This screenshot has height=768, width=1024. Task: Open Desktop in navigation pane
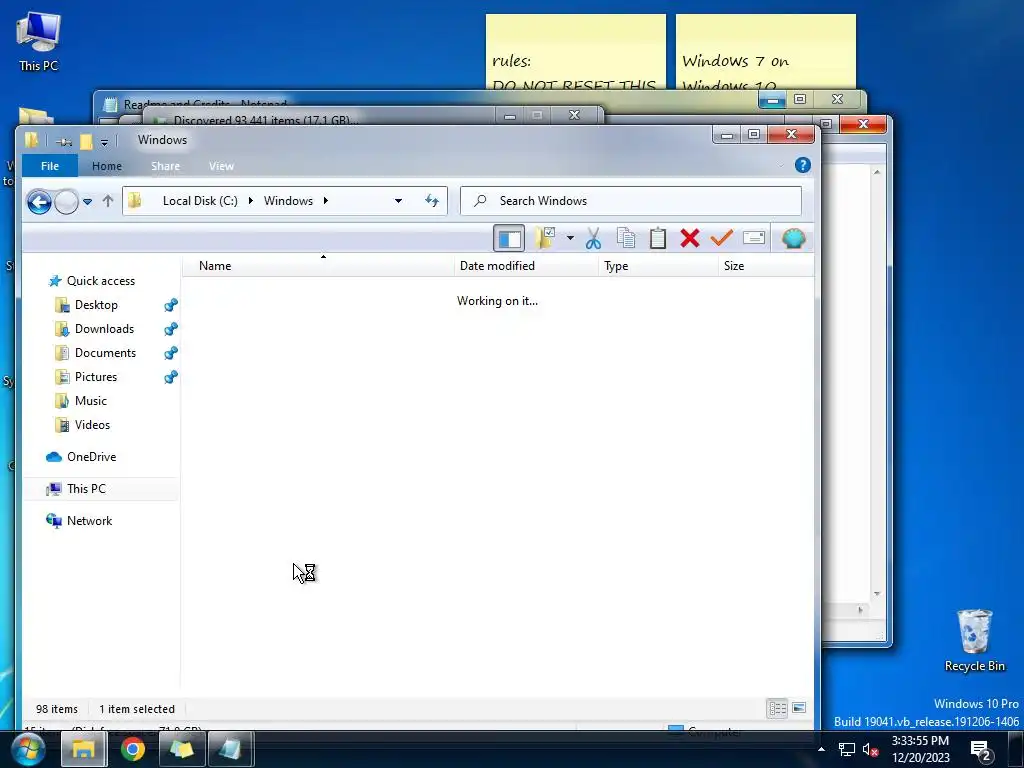click(96, 305)
